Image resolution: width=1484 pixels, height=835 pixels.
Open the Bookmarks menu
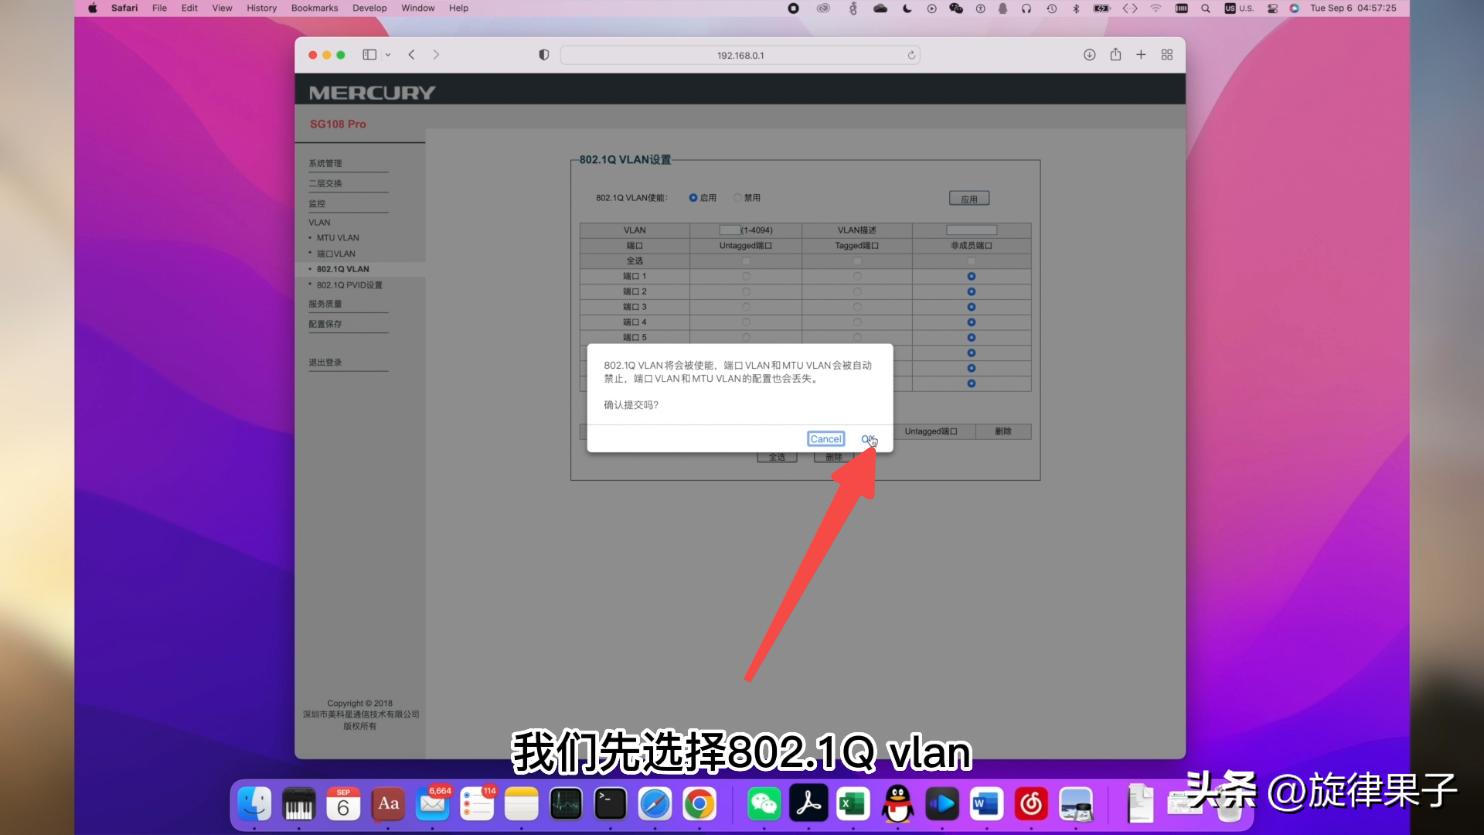(x=314, y=8)
